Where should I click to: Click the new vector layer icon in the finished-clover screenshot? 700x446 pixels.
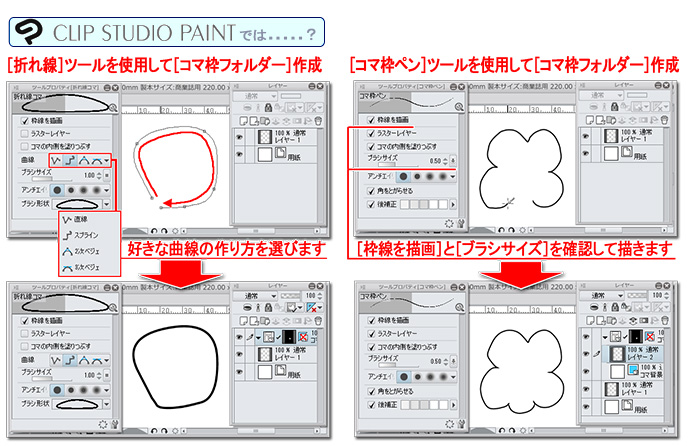point(600,321)
